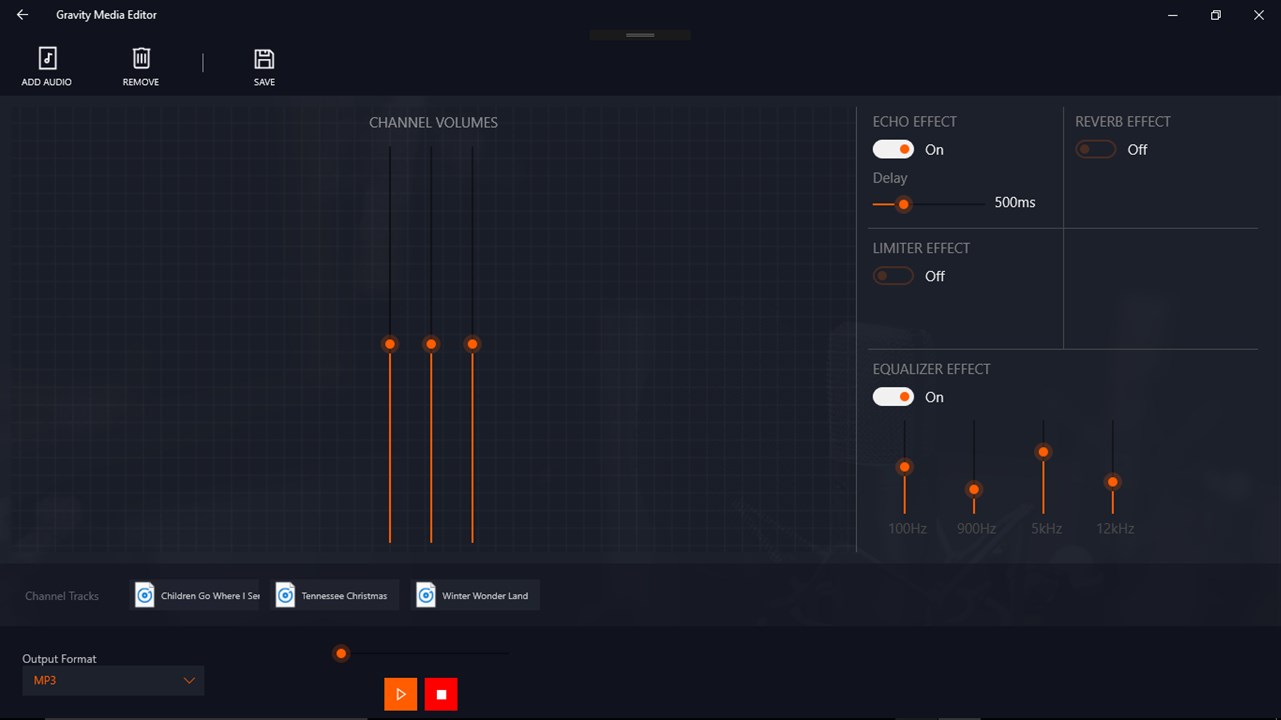Select the Tennessee Christmas channel track

pos(336,595)
